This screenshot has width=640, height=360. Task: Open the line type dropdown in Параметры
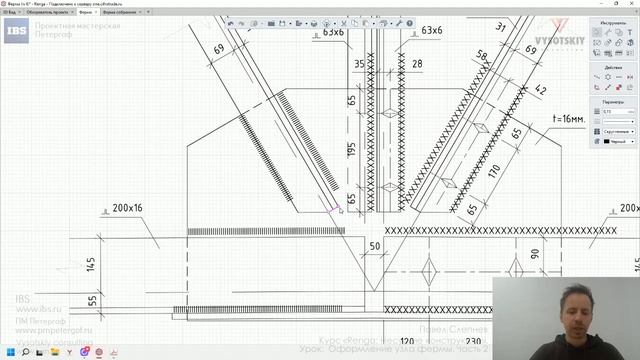click(619, 121)
